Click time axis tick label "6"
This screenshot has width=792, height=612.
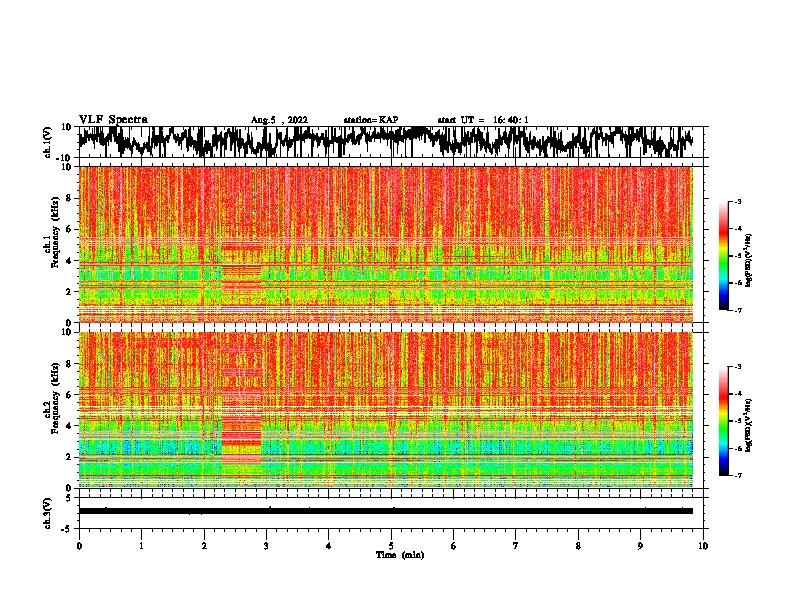coord(454,546)
